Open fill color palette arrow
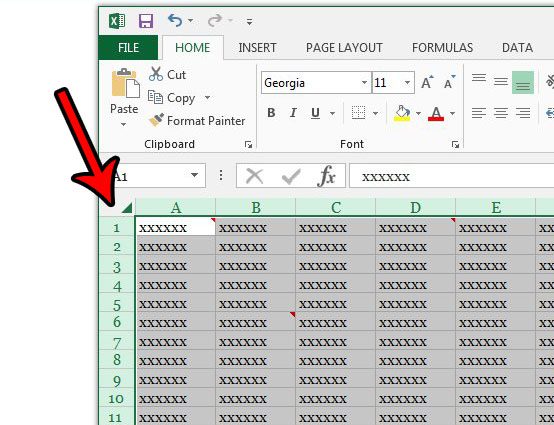This screenshot has width=554, height=425. click(x=418, y=113)
